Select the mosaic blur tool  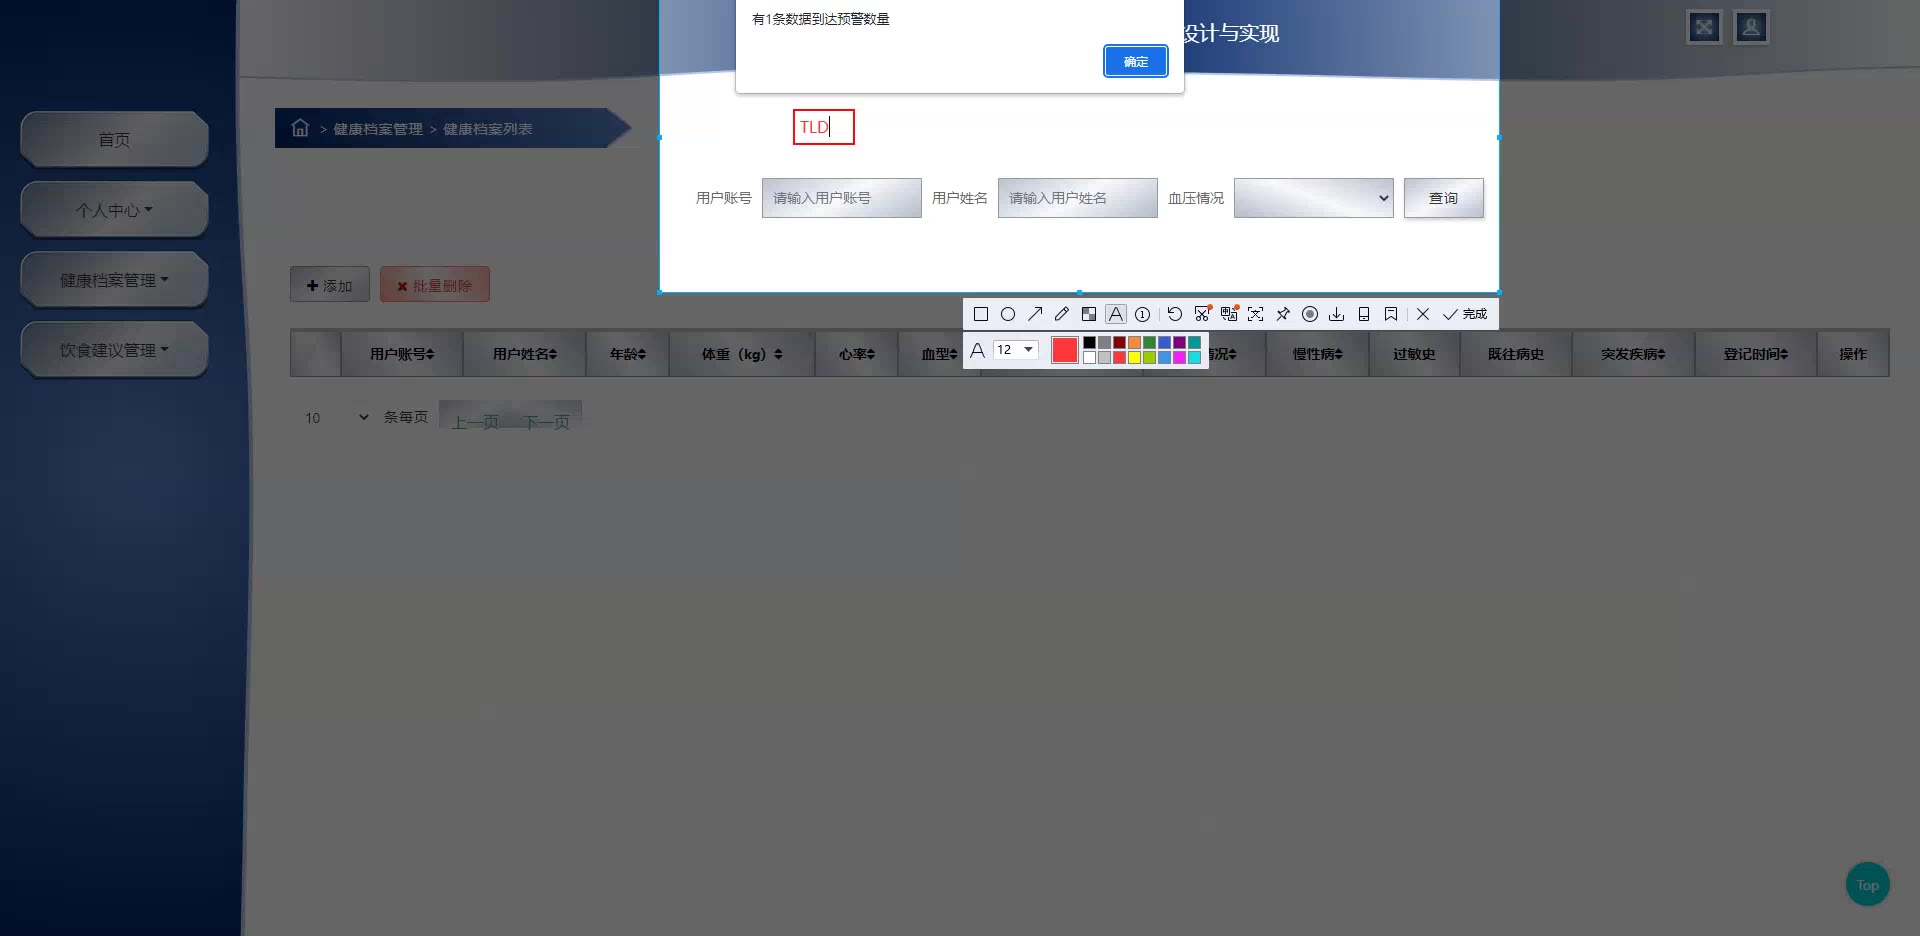[x=1089, y=314]
